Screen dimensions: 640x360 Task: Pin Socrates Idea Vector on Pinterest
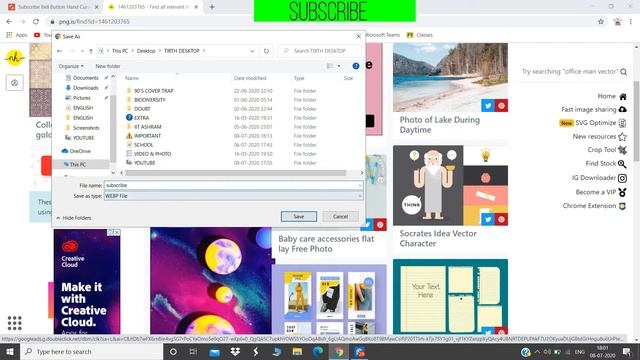(501, 219)
